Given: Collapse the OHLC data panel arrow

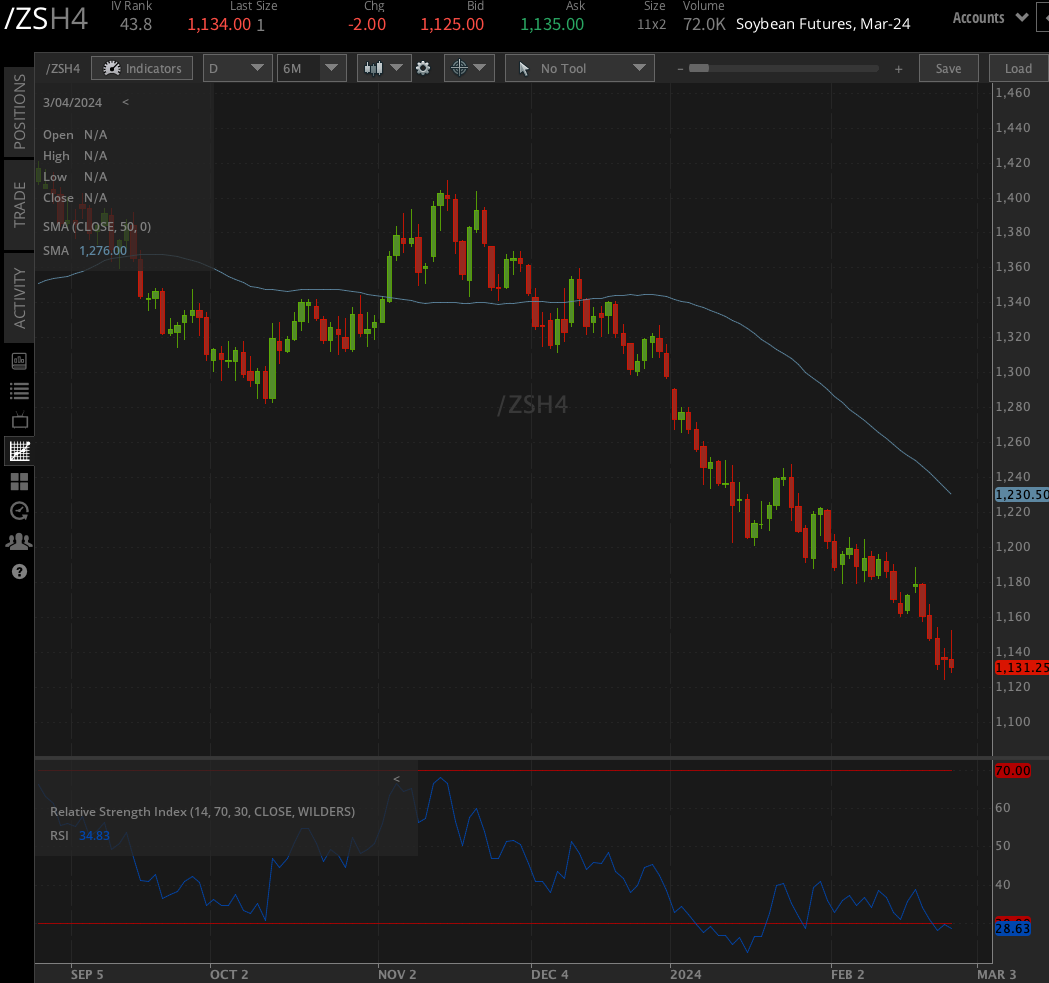Looking at the screenshot, I should (x=125, y=102).
